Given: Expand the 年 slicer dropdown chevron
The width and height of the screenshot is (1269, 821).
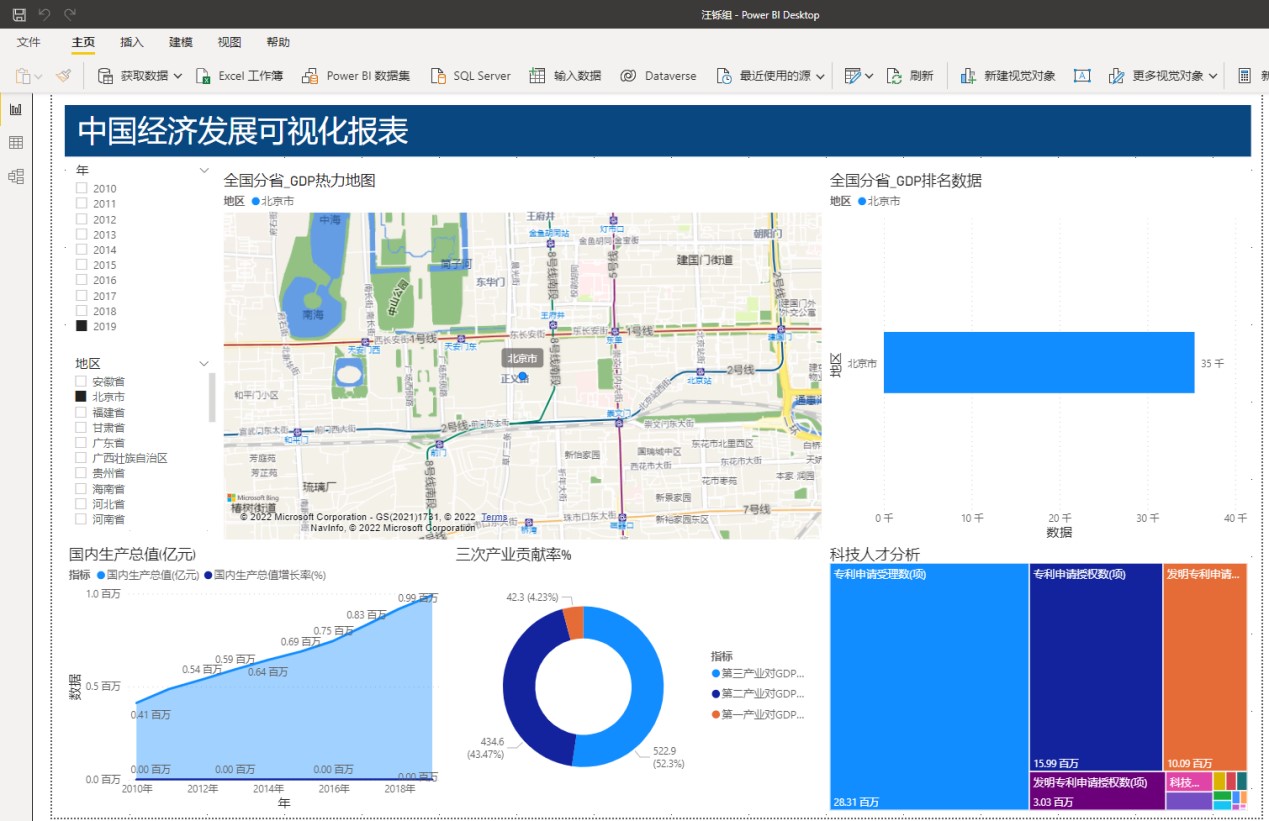Looking at the screenshot, I should (x=204, y=171).
